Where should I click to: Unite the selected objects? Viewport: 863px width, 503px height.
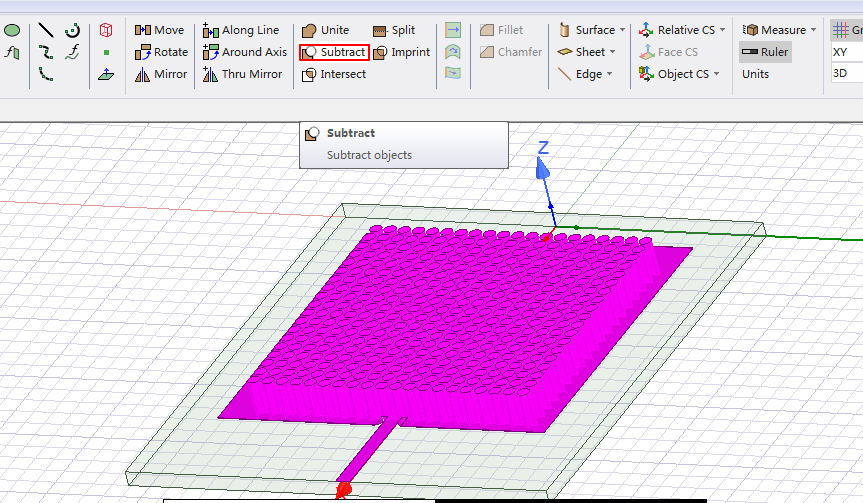[325, 30]
